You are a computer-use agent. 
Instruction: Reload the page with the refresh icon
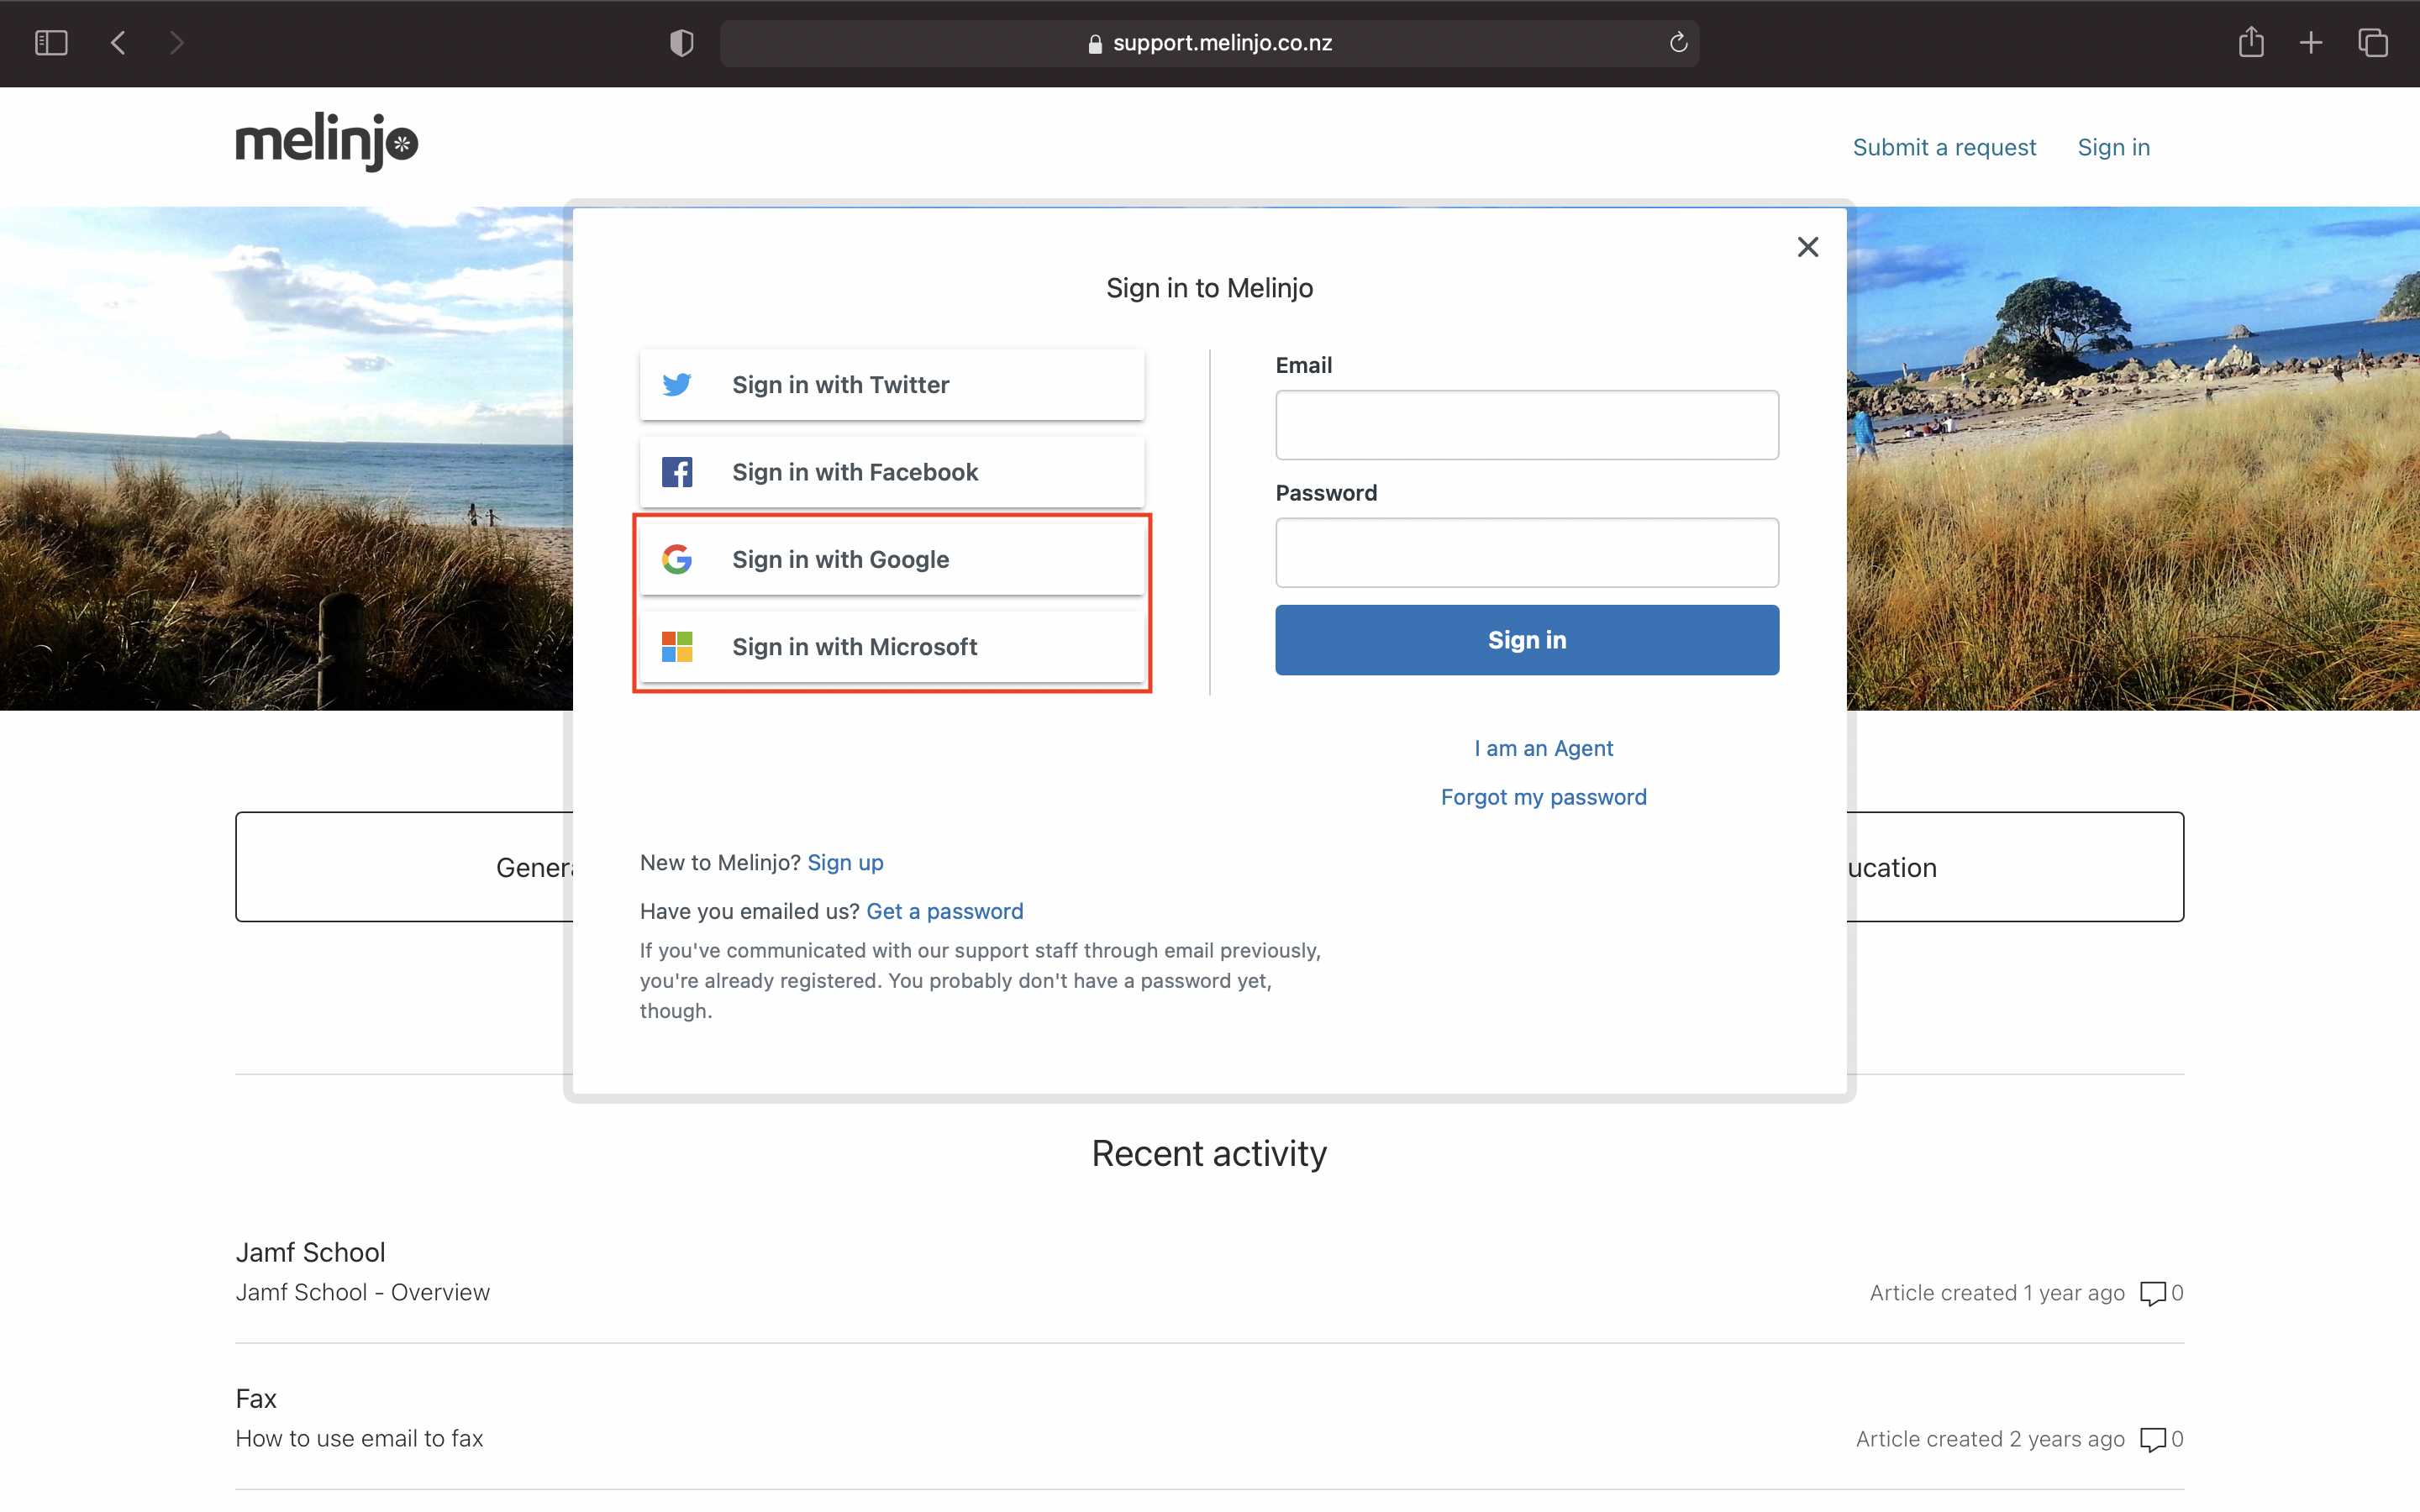[1678, 43]
